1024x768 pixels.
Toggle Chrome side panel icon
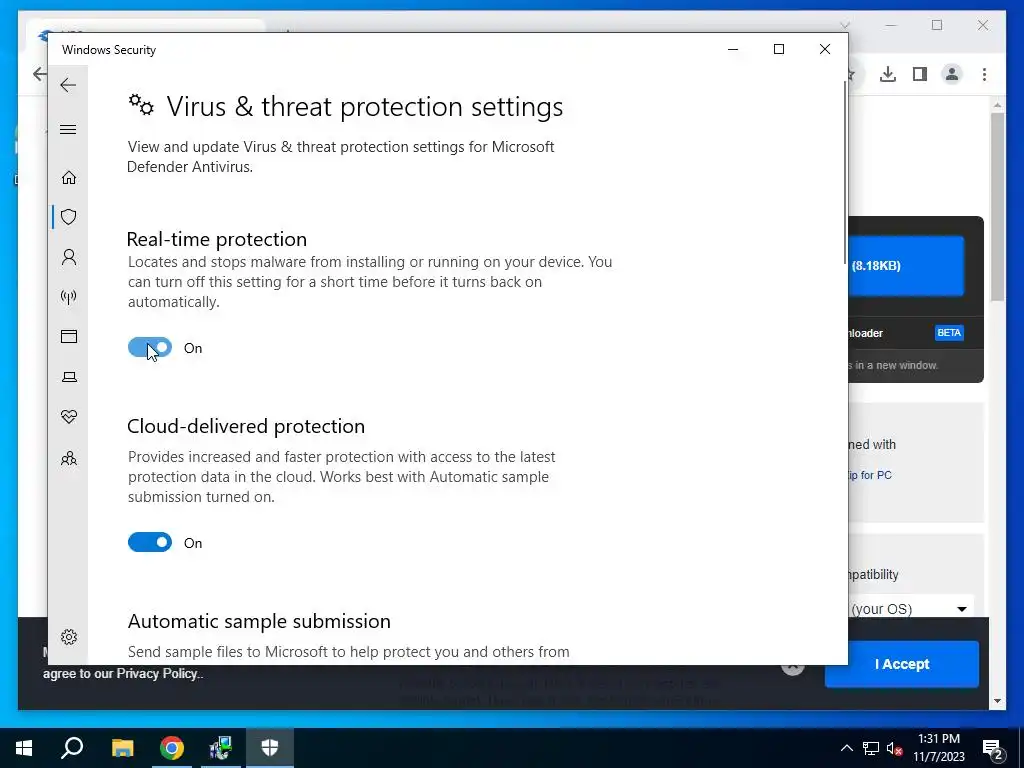click(x=920, y=74)
